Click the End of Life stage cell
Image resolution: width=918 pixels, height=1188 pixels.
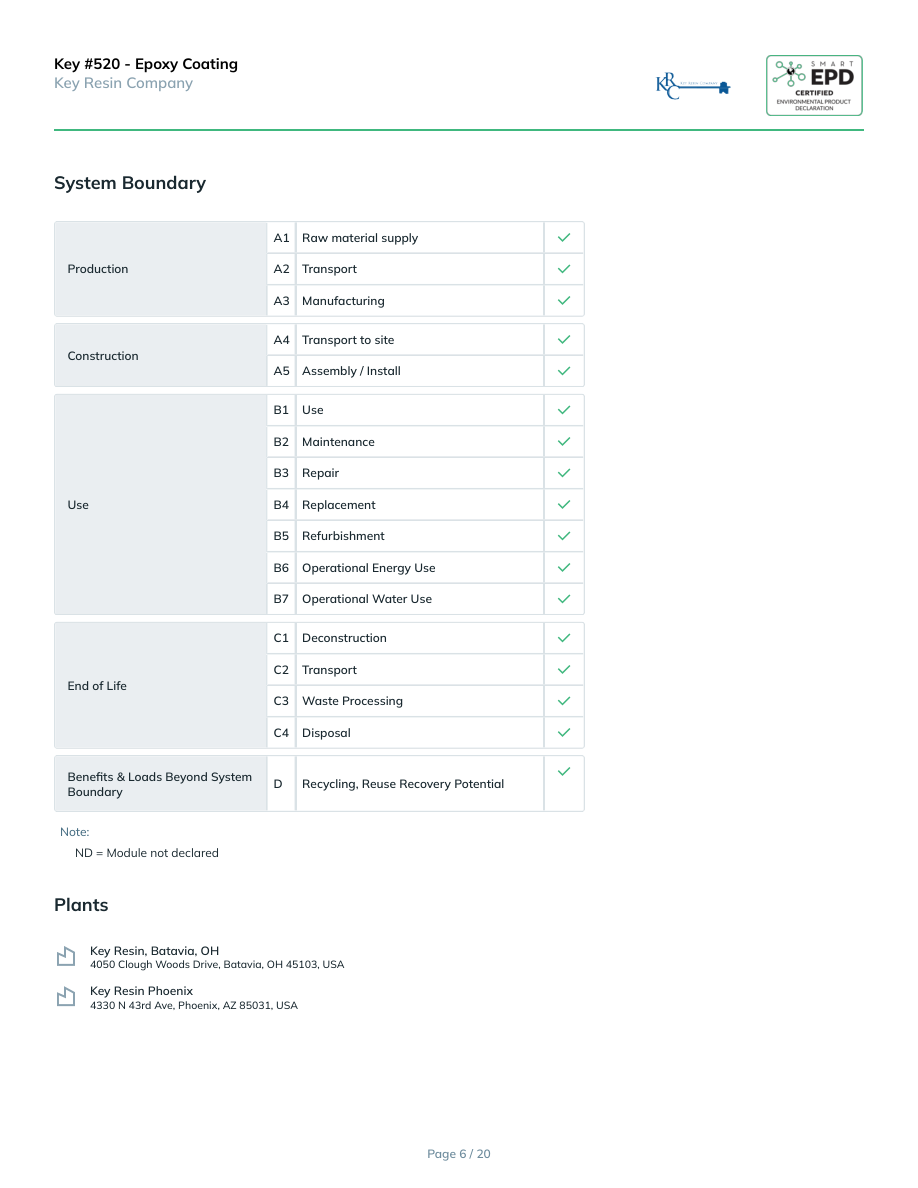pyautogui.click(x=160, y=686)
